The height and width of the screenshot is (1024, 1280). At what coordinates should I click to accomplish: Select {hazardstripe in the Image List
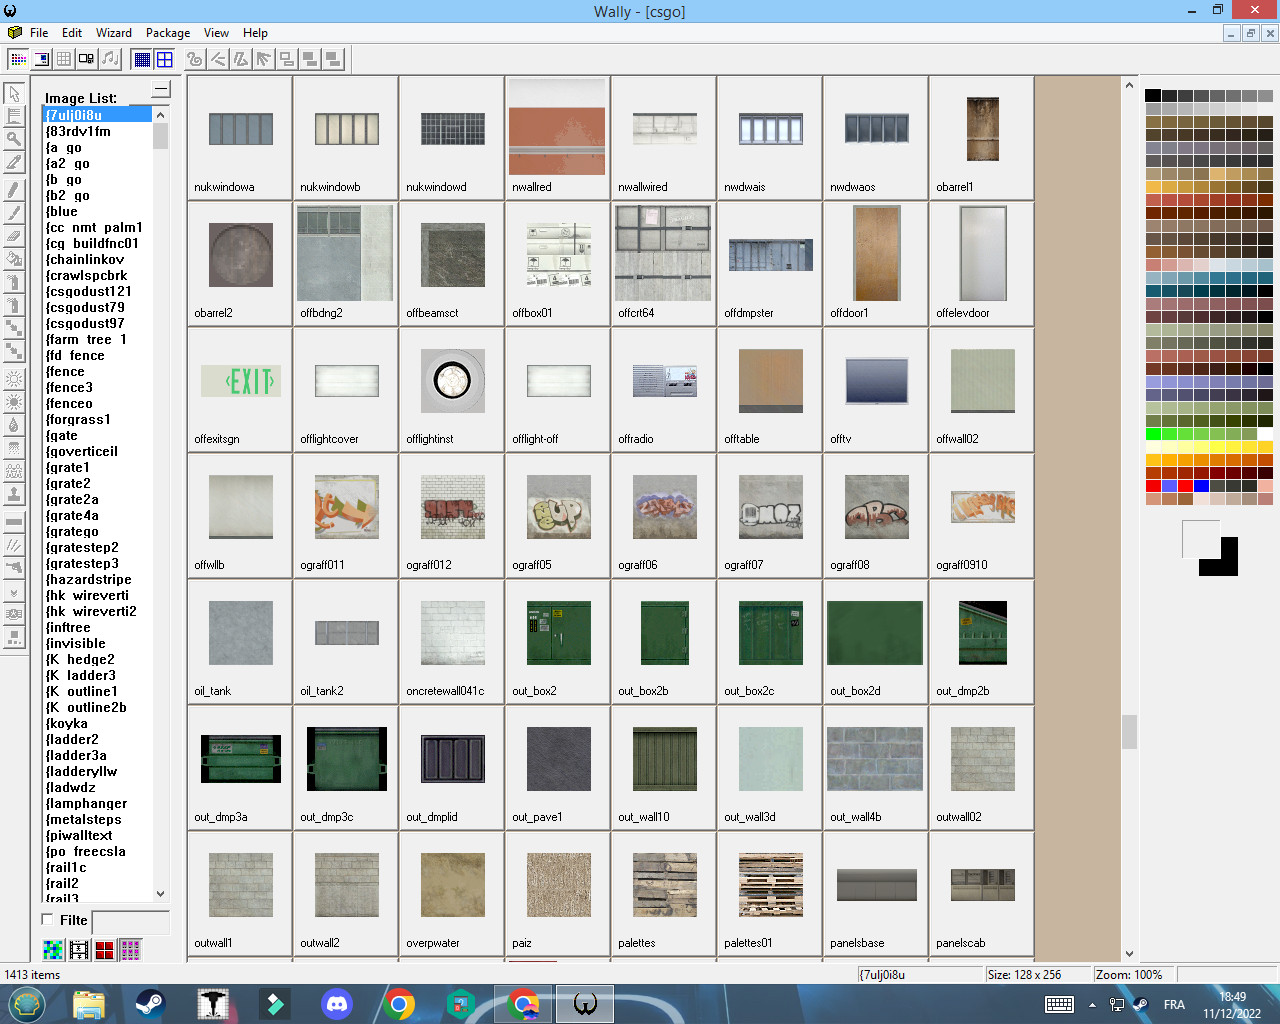[88, 579]
